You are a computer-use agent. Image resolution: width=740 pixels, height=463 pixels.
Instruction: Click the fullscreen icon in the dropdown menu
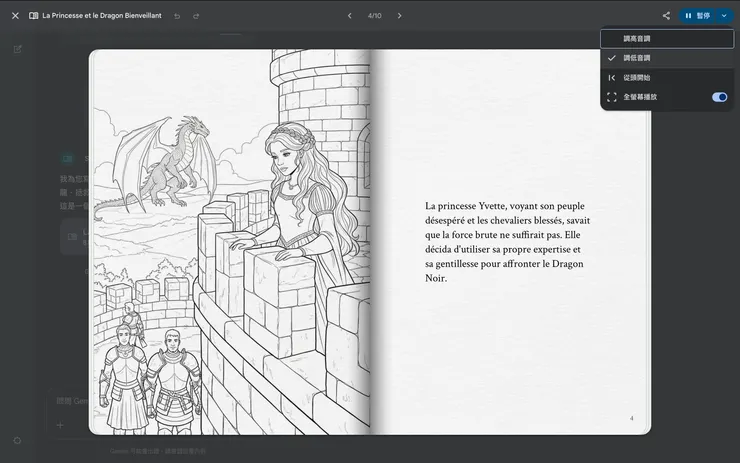[x=612, y=97]
